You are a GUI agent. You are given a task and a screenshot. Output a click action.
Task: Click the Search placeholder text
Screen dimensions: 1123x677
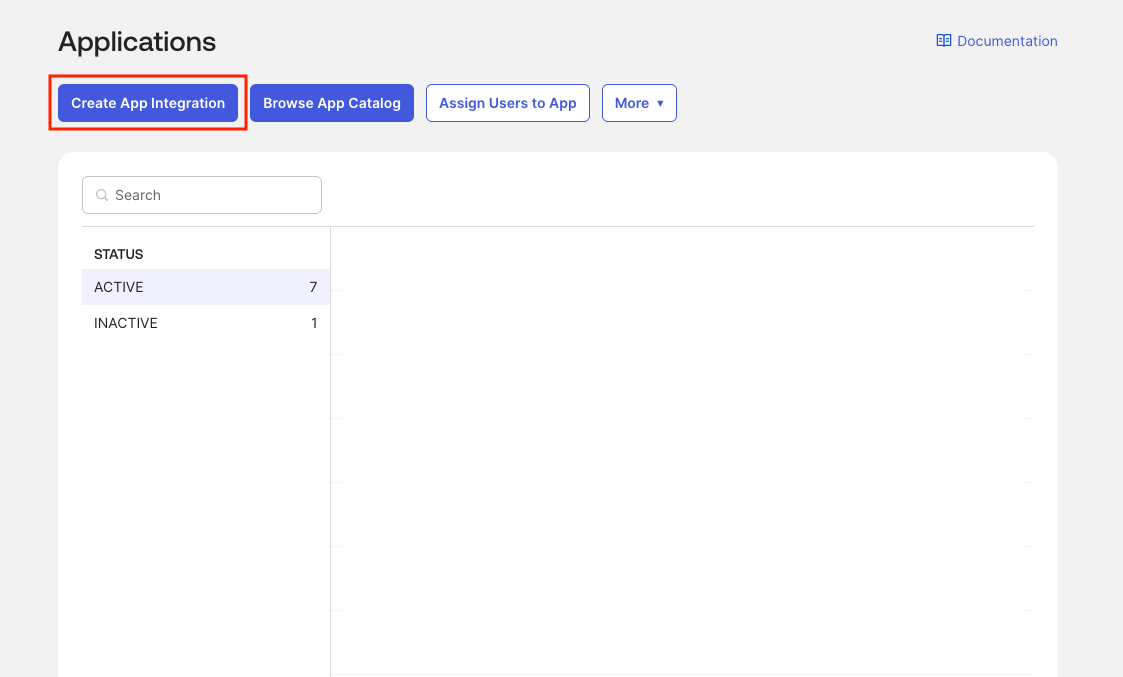pyautogui.click(x=138, y=195)
